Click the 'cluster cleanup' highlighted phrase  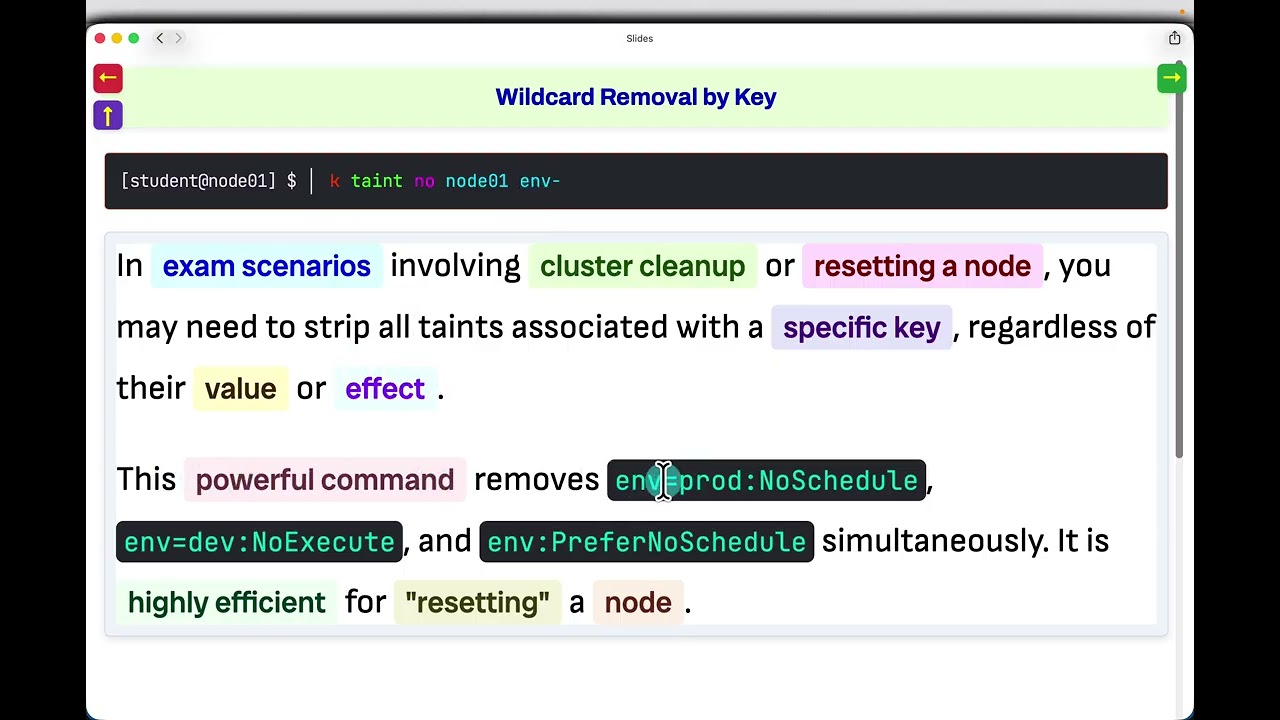click(642, 266)
